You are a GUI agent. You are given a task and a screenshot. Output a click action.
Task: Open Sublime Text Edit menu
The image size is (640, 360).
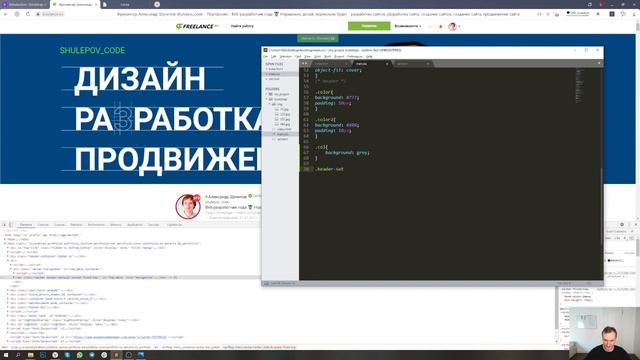[273, 56]
